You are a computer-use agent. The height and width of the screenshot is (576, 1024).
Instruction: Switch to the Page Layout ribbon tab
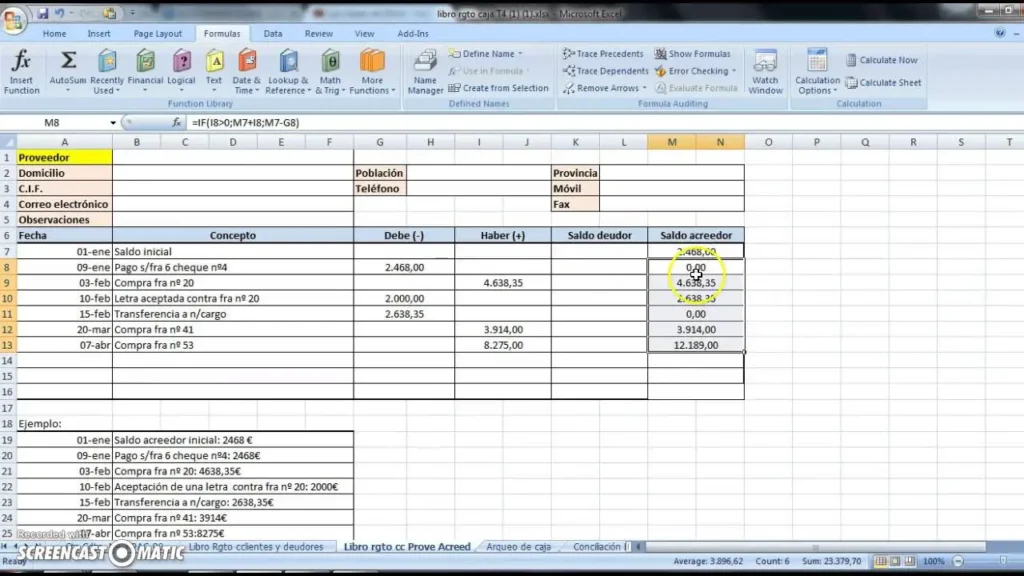pos(158,33)
